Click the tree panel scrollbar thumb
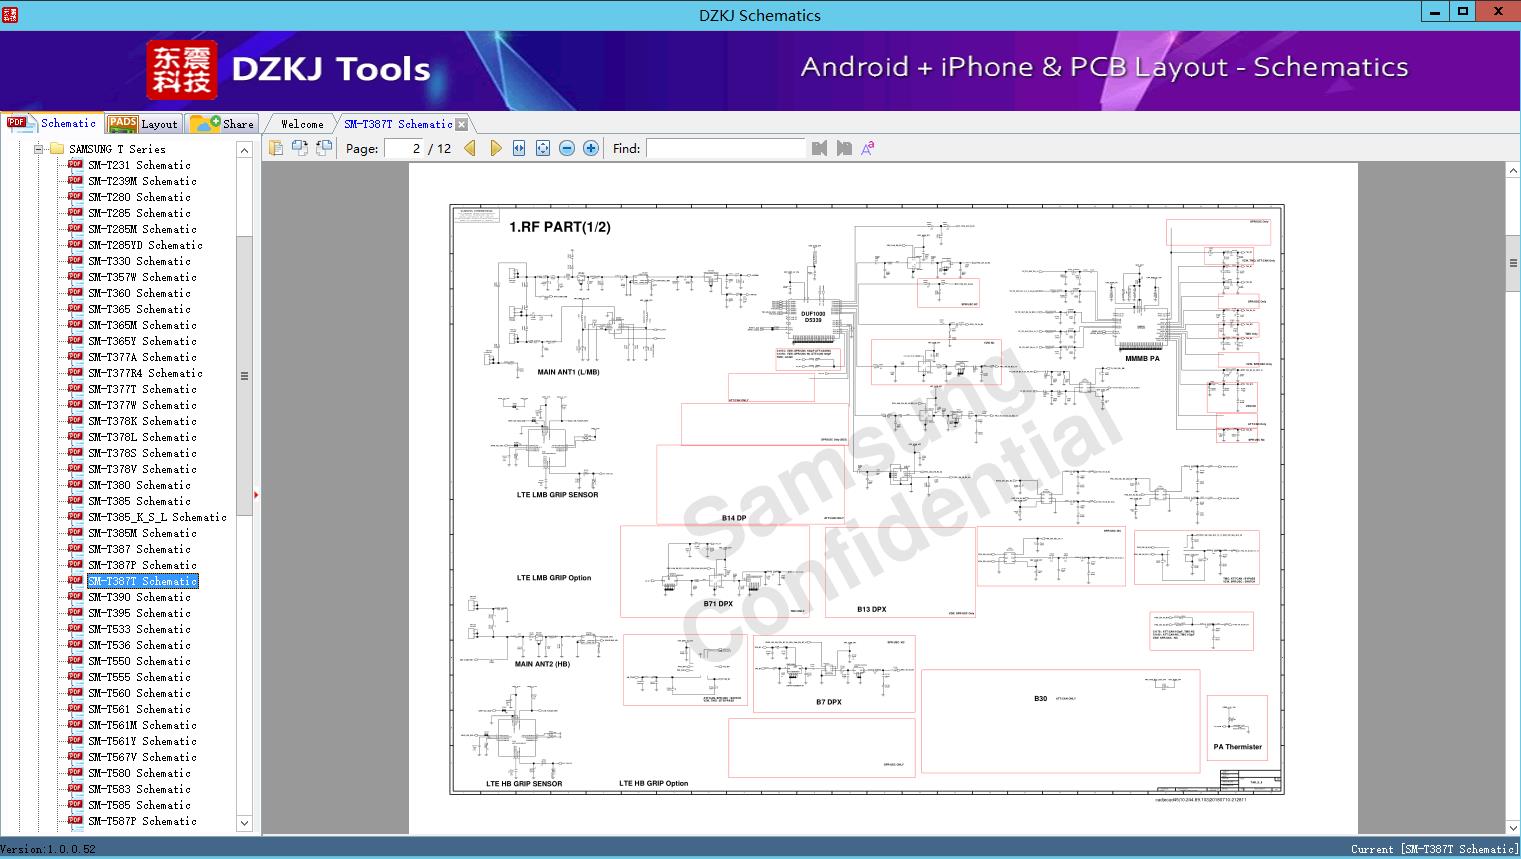 [x=245, y=376]
